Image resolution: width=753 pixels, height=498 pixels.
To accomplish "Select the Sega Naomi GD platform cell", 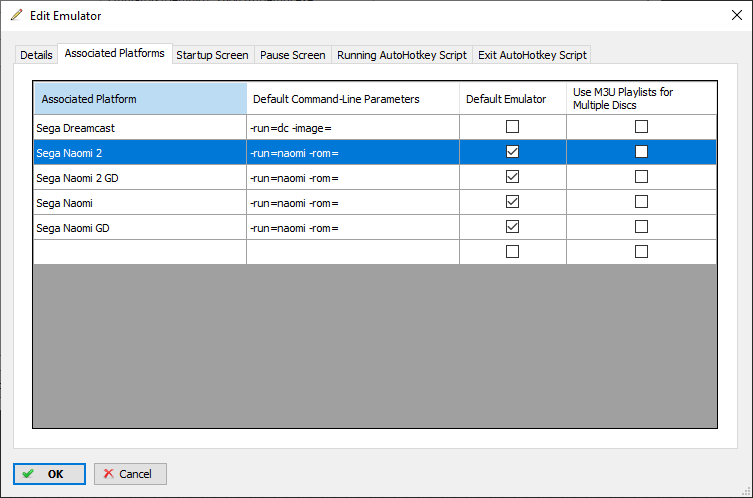I will point(140,228).
